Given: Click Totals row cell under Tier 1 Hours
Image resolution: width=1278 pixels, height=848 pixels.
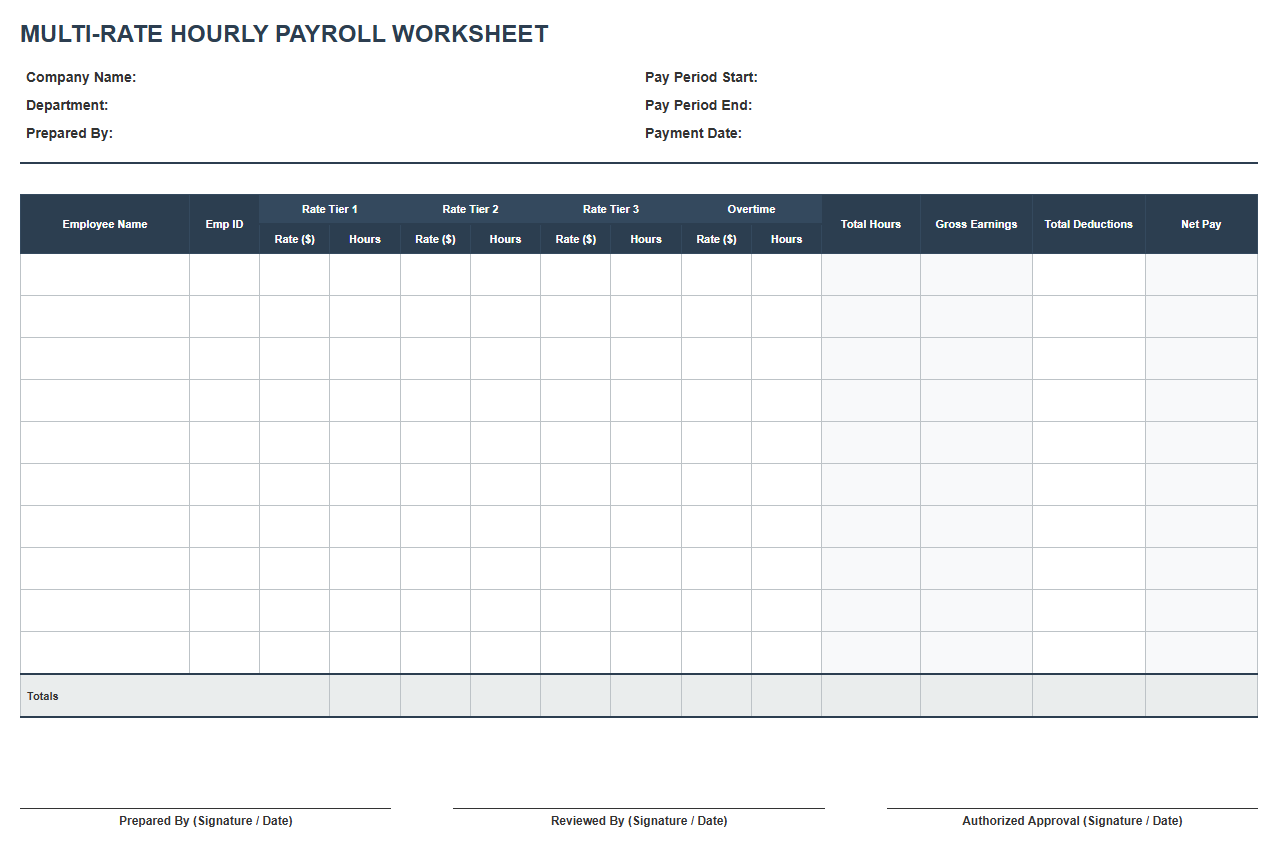Looking at the screenshot, I should (365, 696).
